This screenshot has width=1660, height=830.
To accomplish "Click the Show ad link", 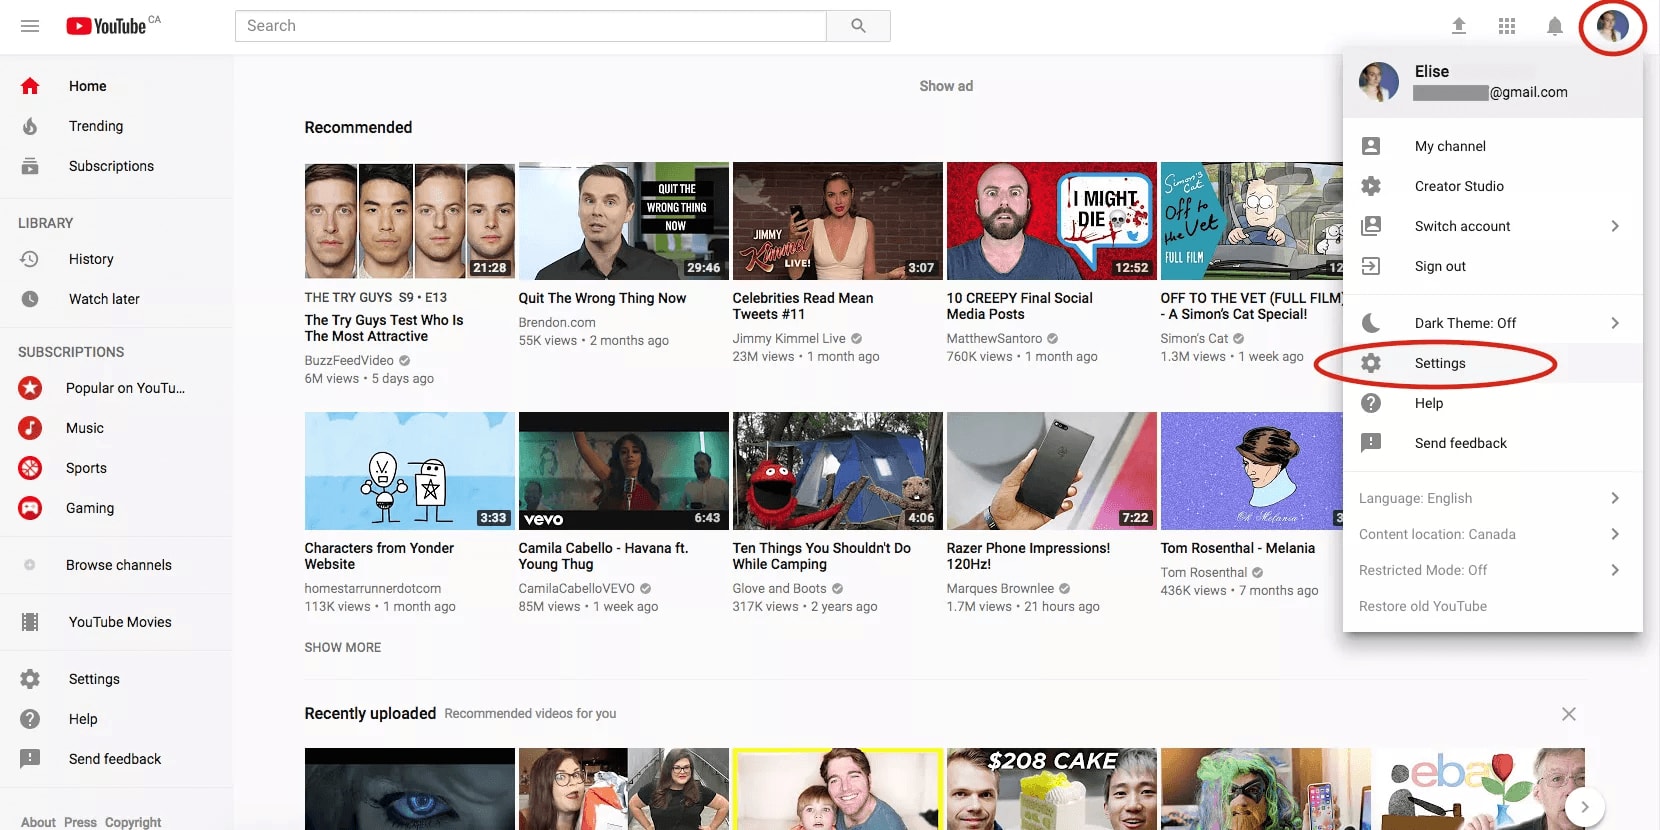I will (x=946, y=86).
